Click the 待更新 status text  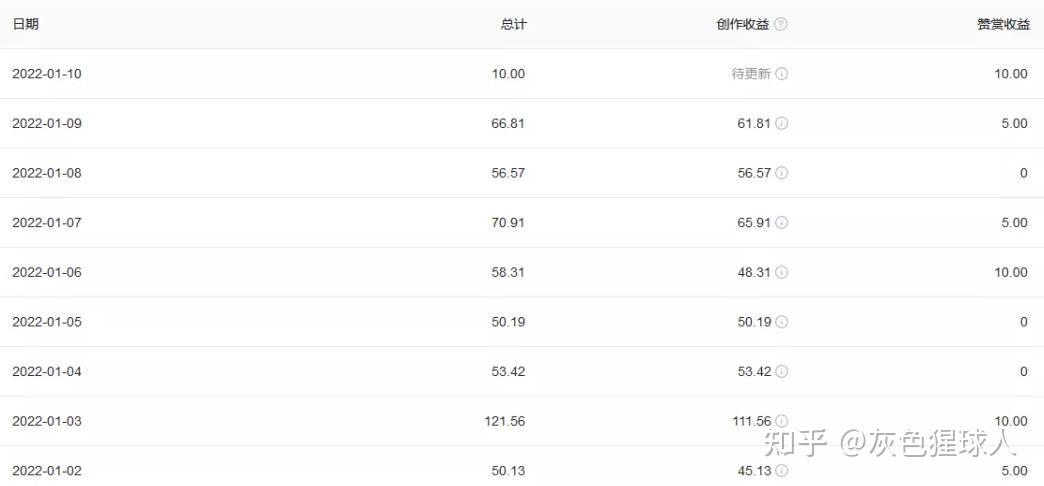coord(751,74)
